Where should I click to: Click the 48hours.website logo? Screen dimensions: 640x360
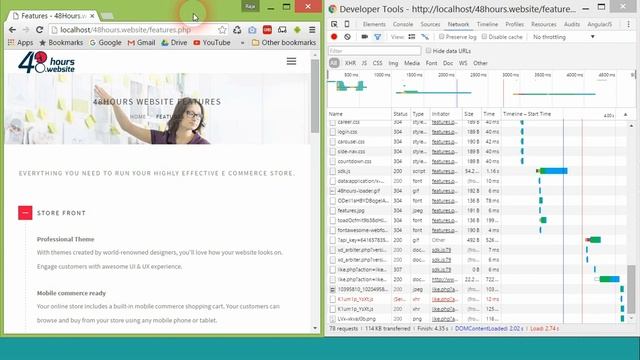click(47, 62)
